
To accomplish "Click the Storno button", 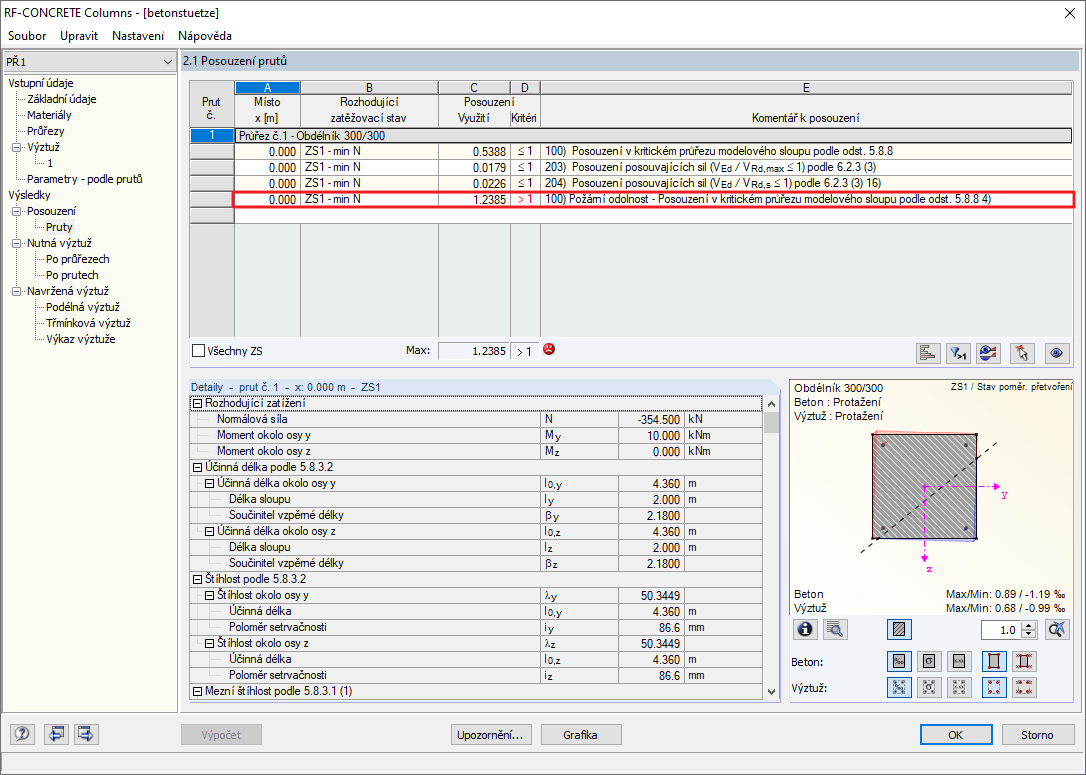I will (x=1037, y=735).
